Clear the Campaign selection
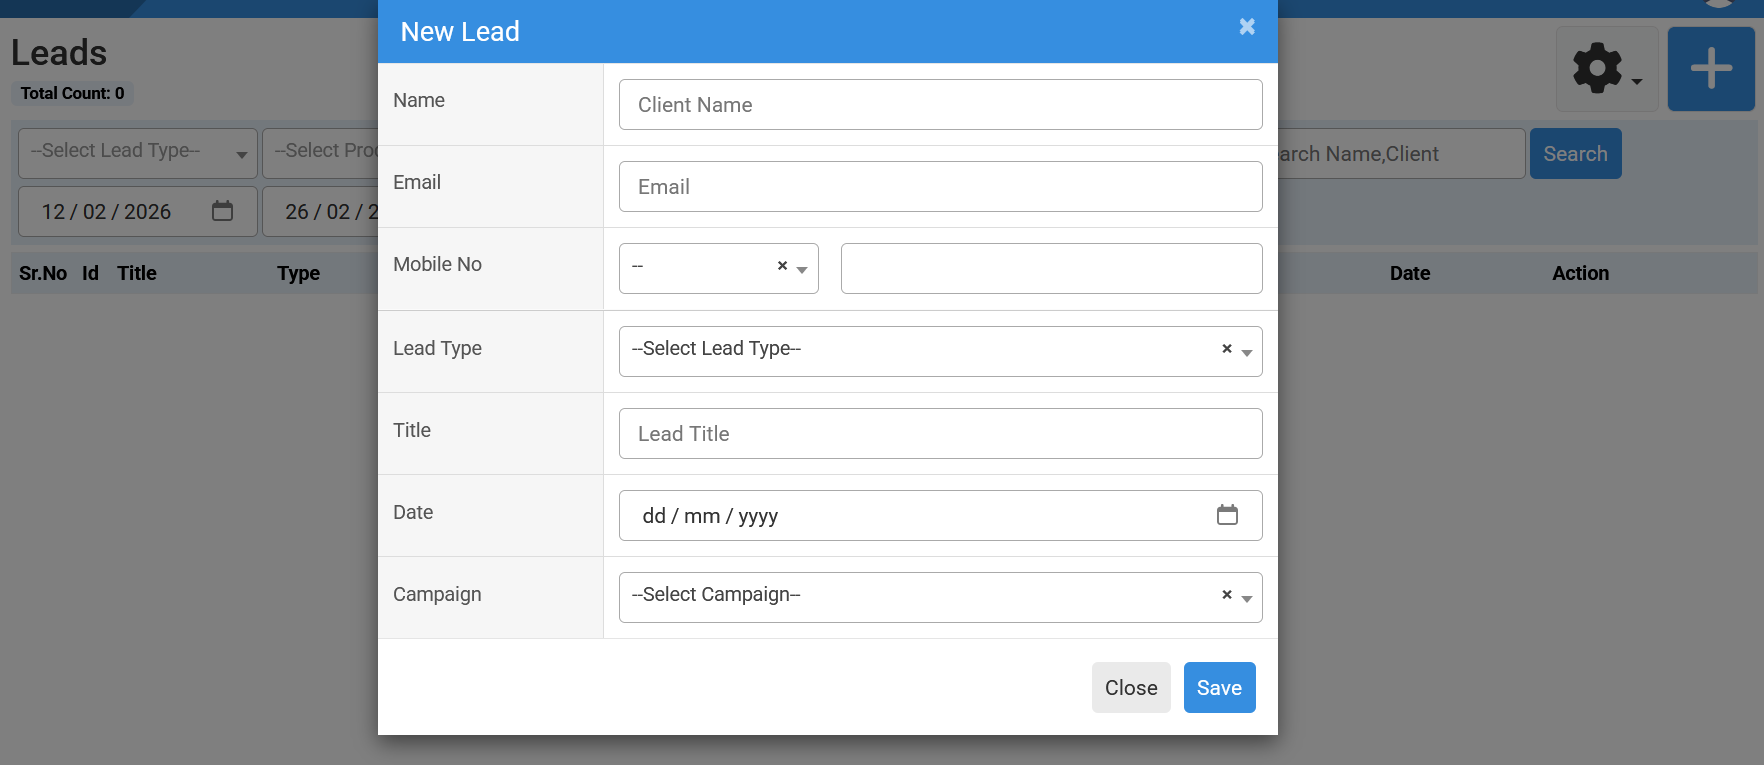Image resolution: width=1764 pixels, height=765 pixels. pyautogui.click(x=1226, y=595)
